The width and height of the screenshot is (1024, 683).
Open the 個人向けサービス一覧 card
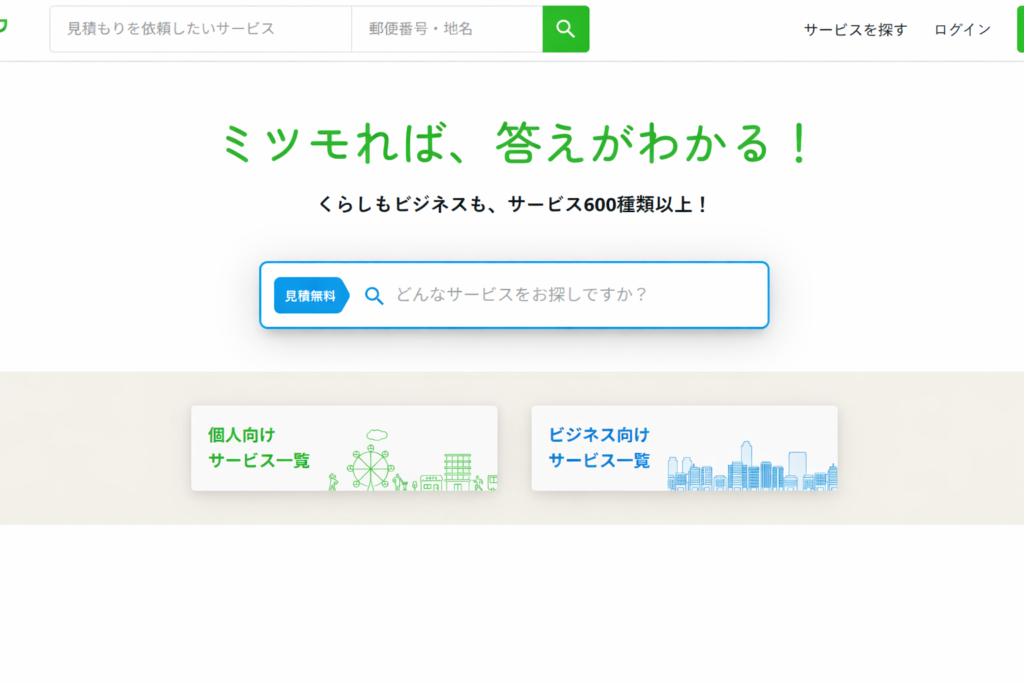pyautogui.click(x=260, y=448)
